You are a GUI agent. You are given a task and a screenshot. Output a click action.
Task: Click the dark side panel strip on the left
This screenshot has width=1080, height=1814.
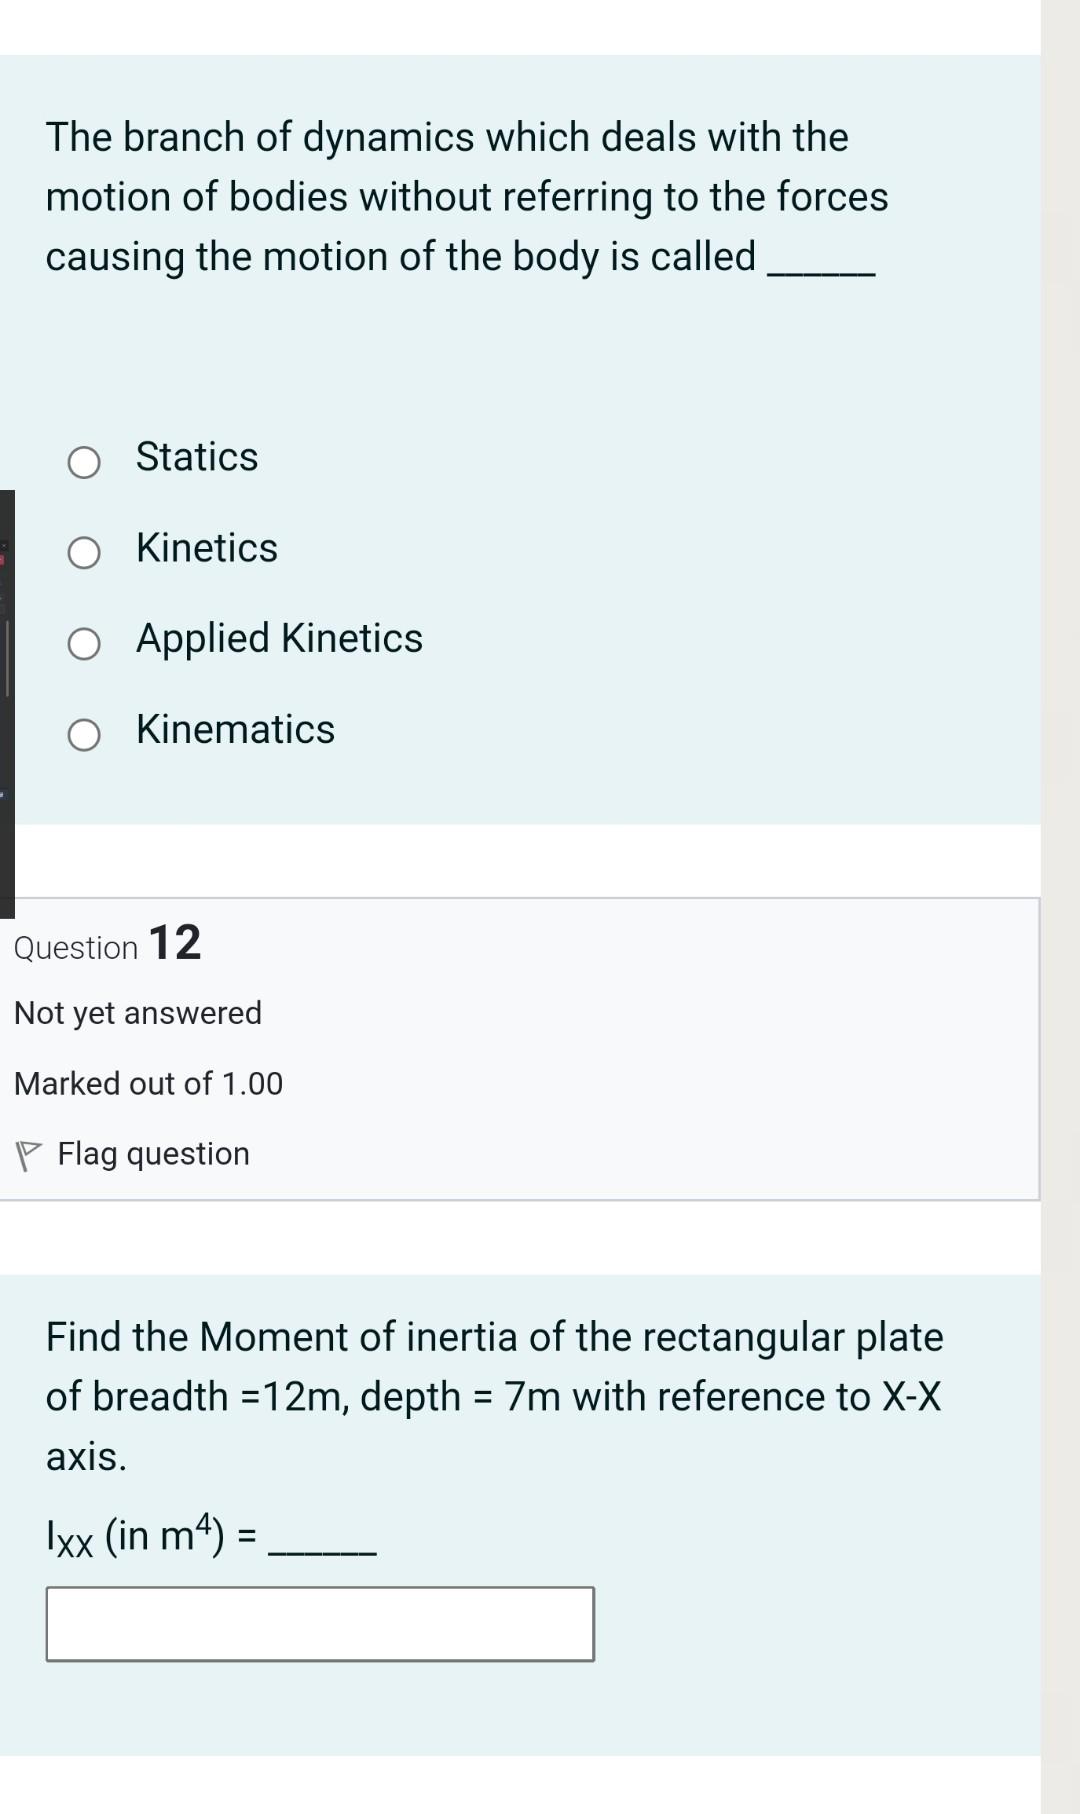7,700
